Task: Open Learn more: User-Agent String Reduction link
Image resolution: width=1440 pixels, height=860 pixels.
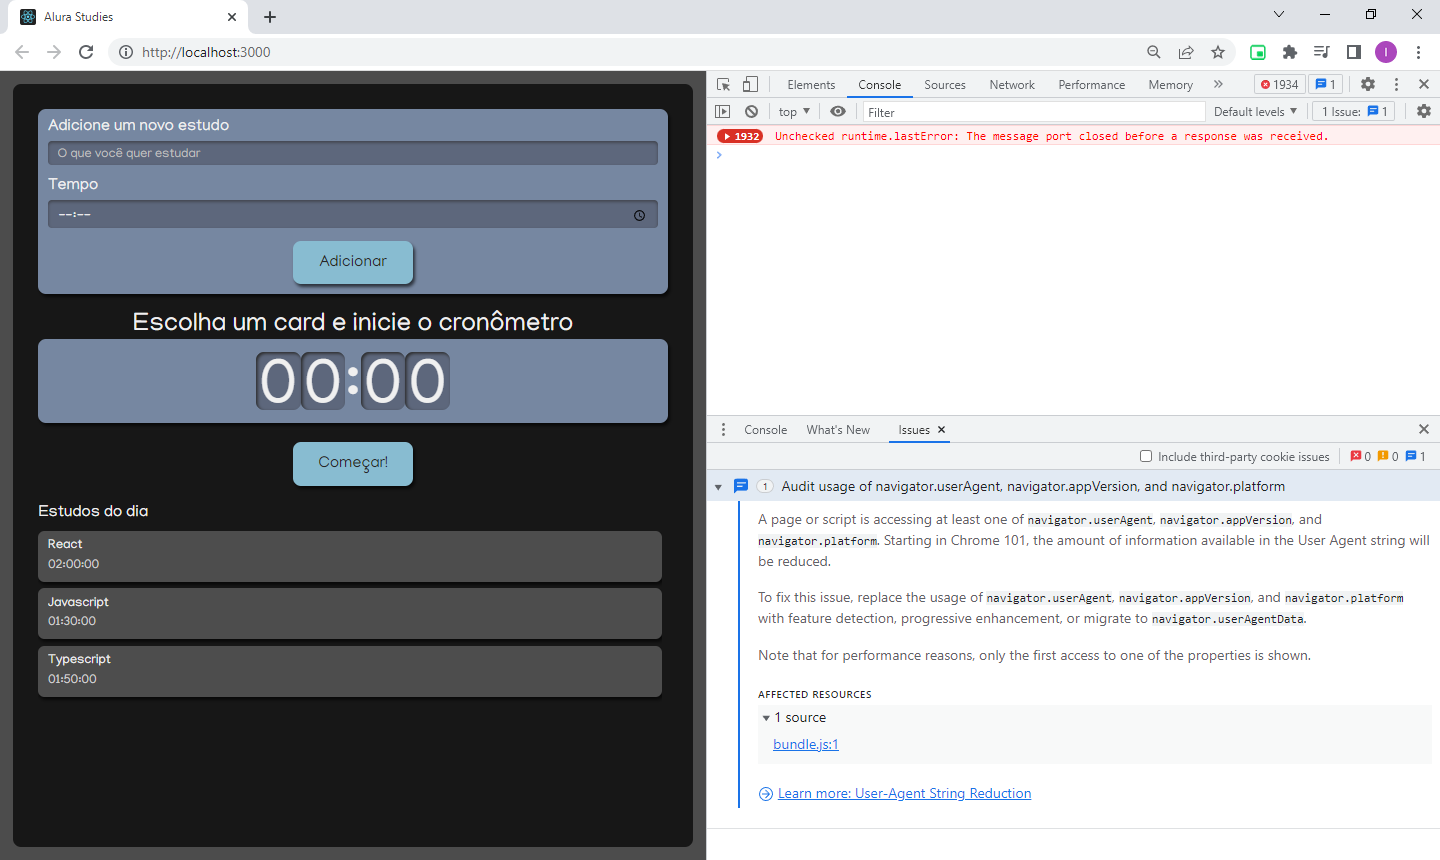Action: pyautogui.click(x=904, y=793)
